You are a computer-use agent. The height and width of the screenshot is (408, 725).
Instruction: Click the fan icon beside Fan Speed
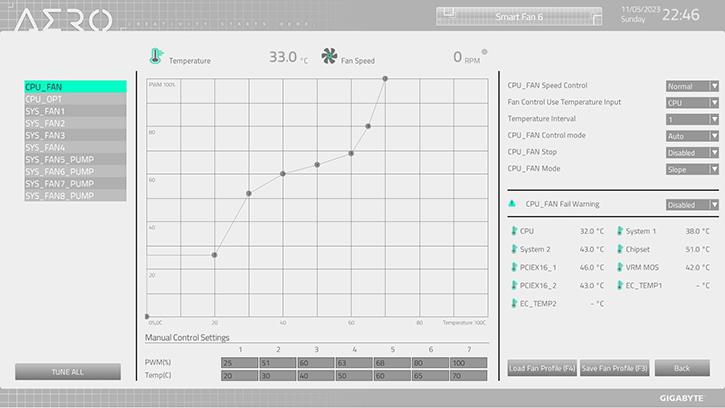[x=330, y=58]
